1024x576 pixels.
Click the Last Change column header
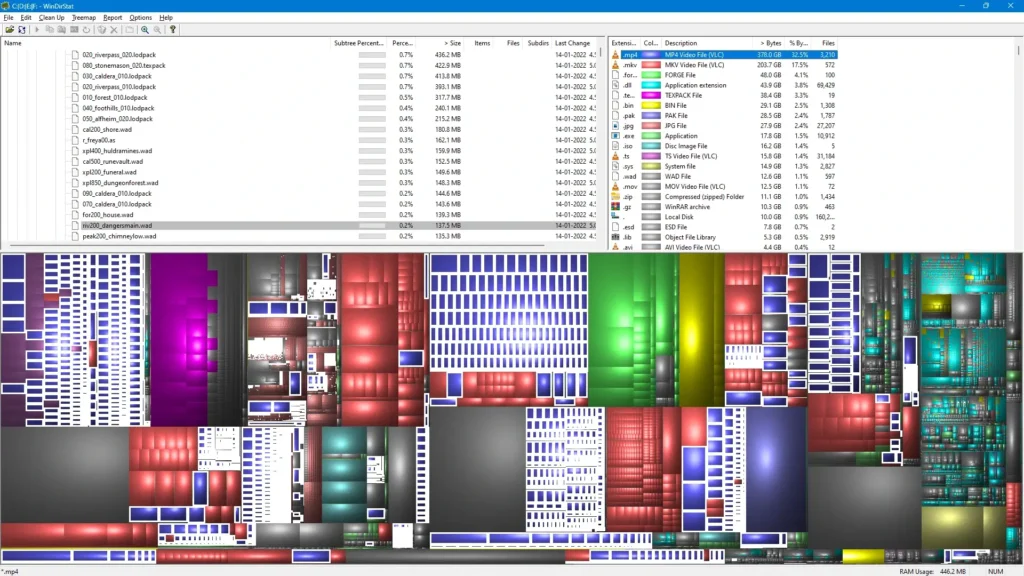pyautogui.click(x=573, y=43)
